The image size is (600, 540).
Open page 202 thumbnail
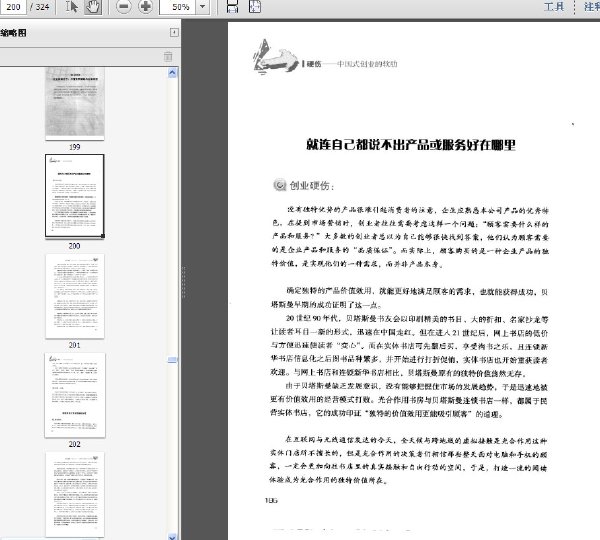click(75, 395)
